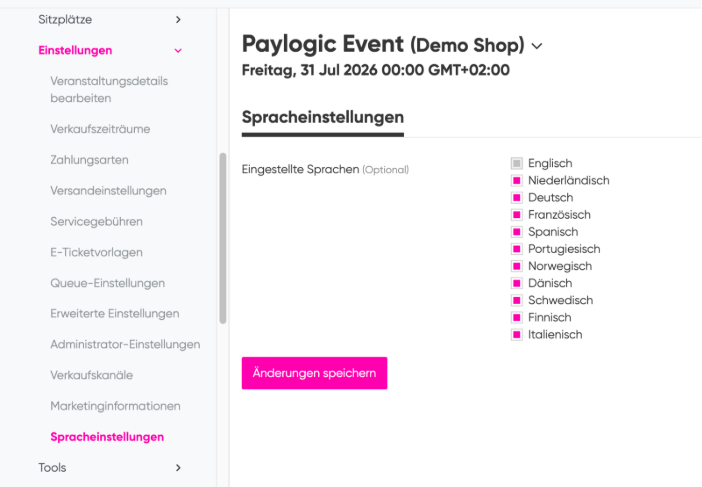Uncheck the Italienisch checkbox
Screen dimensions: 702x487
pyautogui.click(x=517, y=334)
